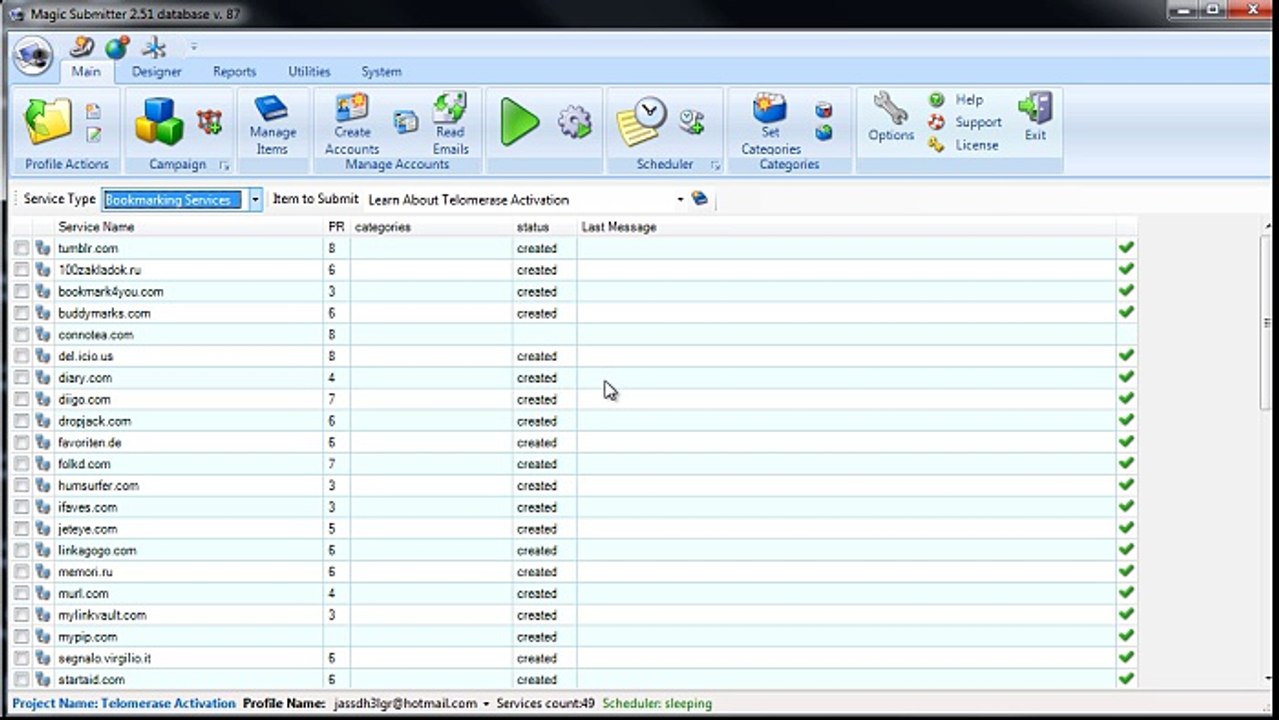Screen dimensions: 1279x720
Task: Click Scheduler: sleeping status text
Action: coord(657,704)
